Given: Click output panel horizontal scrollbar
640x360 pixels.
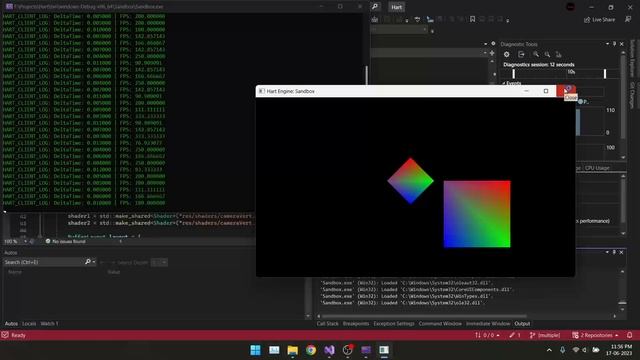Looking at the screenshot, I should click(x=424, y=316).
